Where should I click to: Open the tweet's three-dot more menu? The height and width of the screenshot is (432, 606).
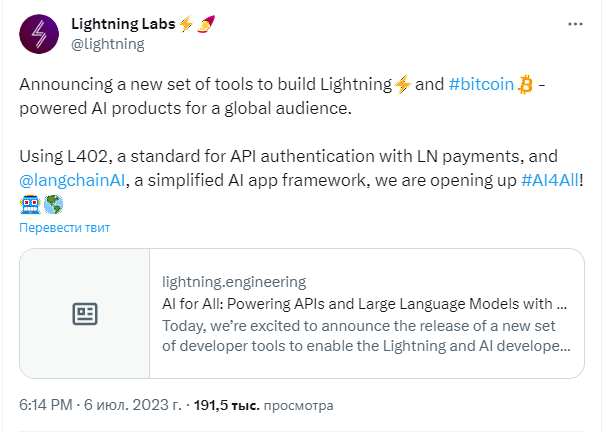575,23
